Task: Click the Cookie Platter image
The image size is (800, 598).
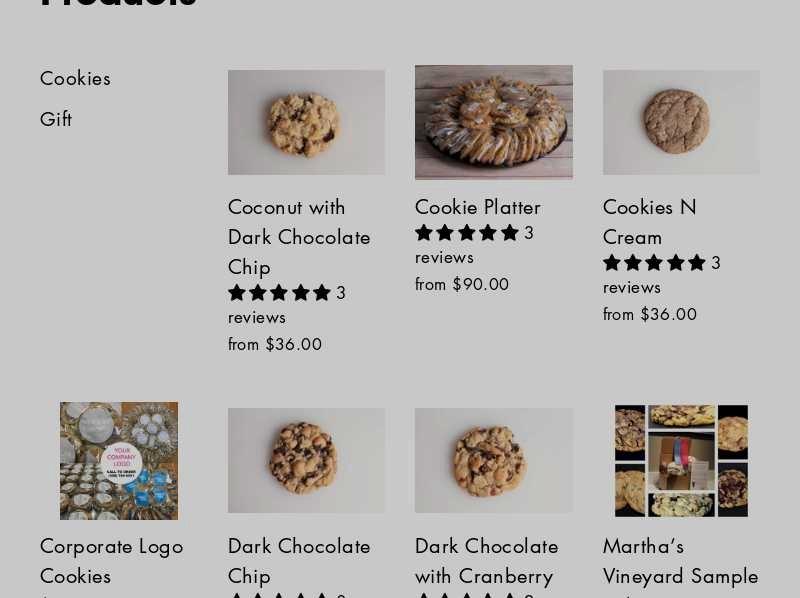Action: (x=494, y=122)
